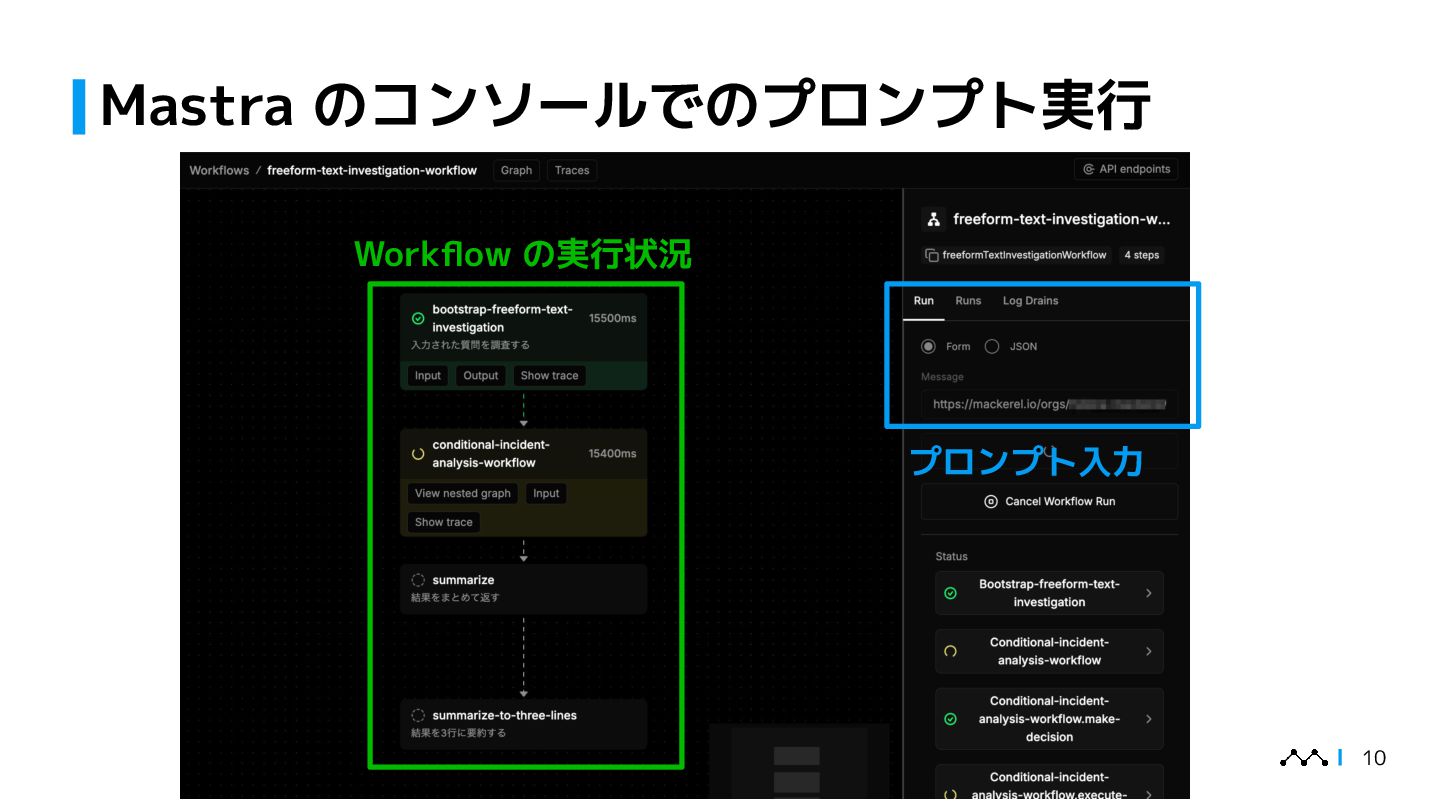
Task: Click the Status heading label
Action: pos(952,556)
